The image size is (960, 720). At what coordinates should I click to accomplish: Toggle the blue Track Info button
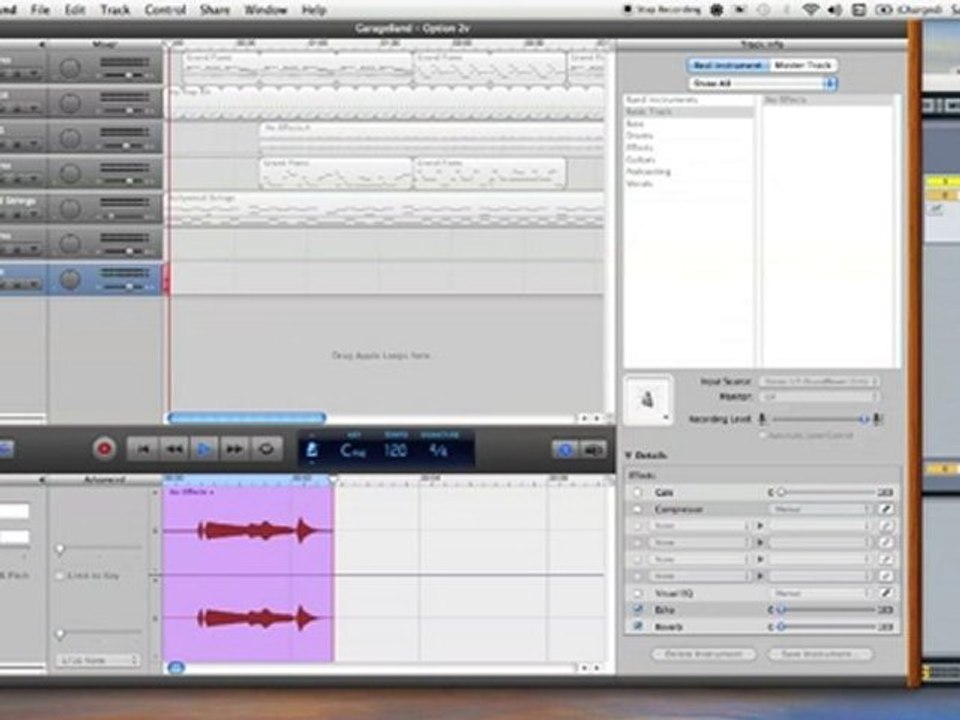click(x=565, y=450)
